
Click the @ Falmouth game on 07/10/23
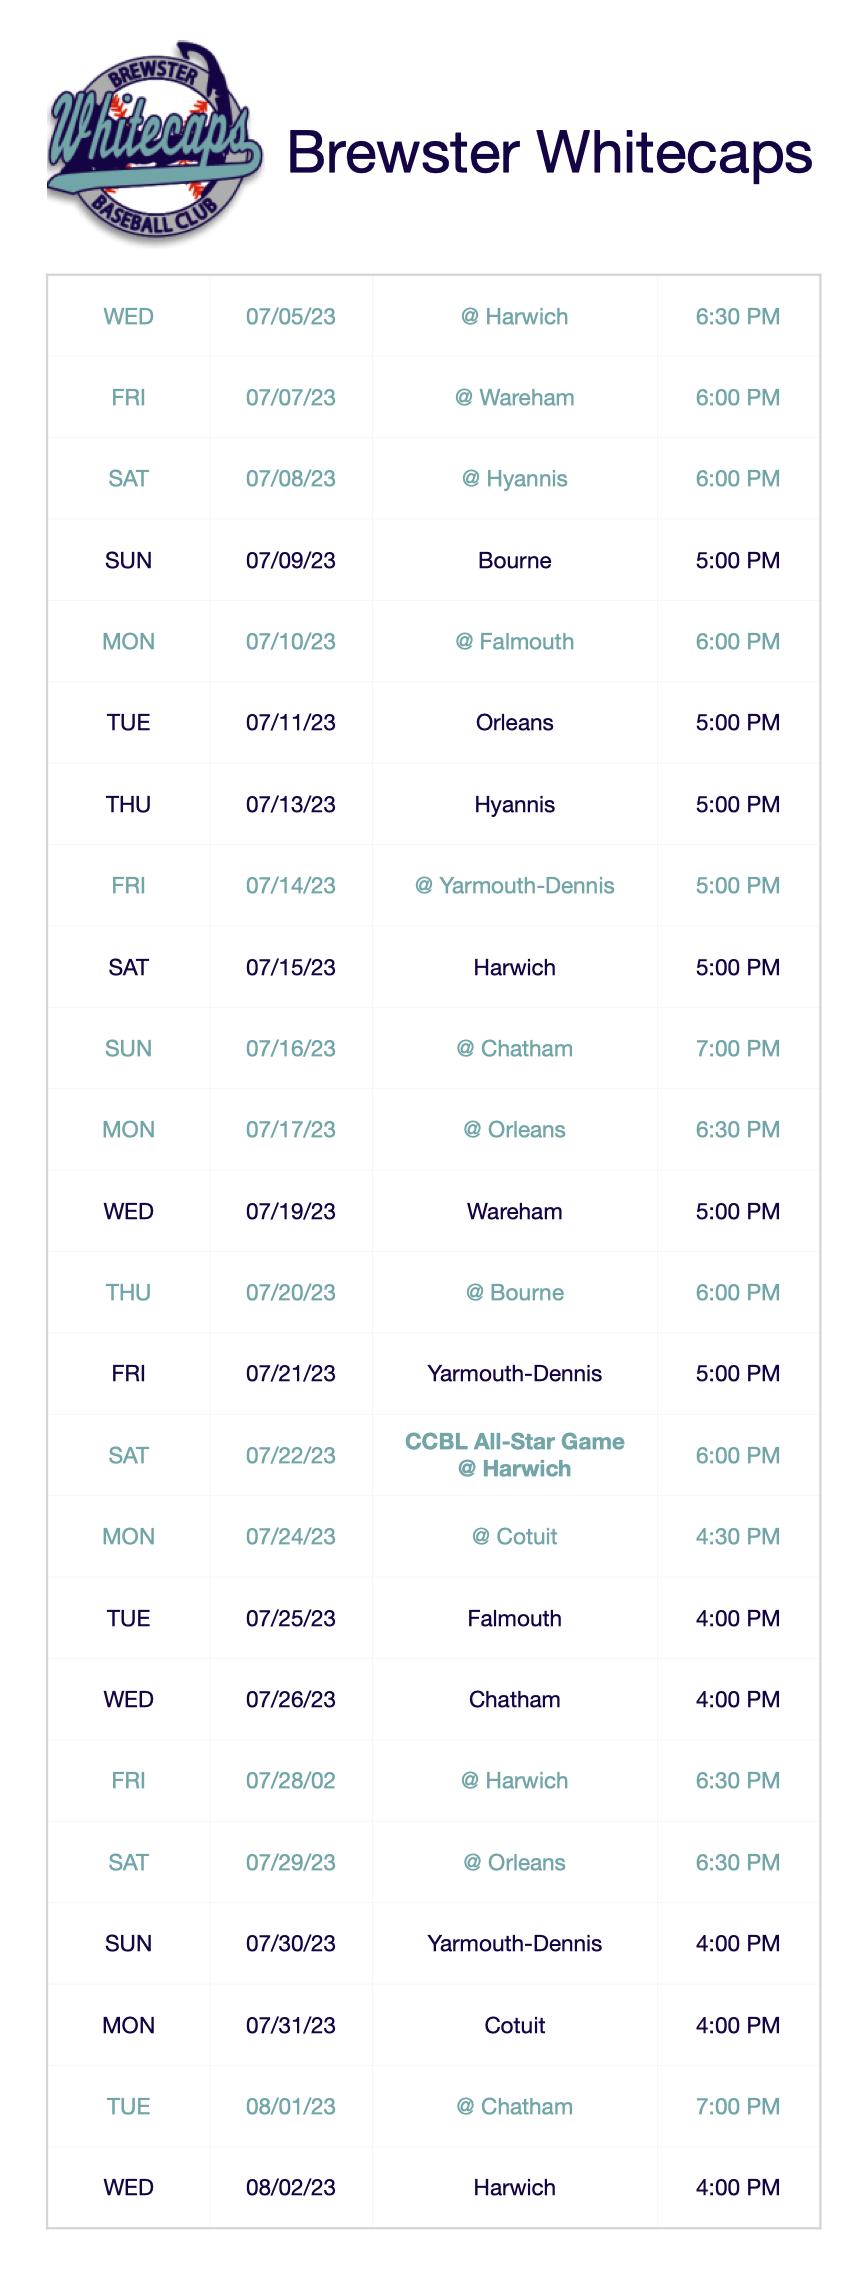click(x=514, y=642)
